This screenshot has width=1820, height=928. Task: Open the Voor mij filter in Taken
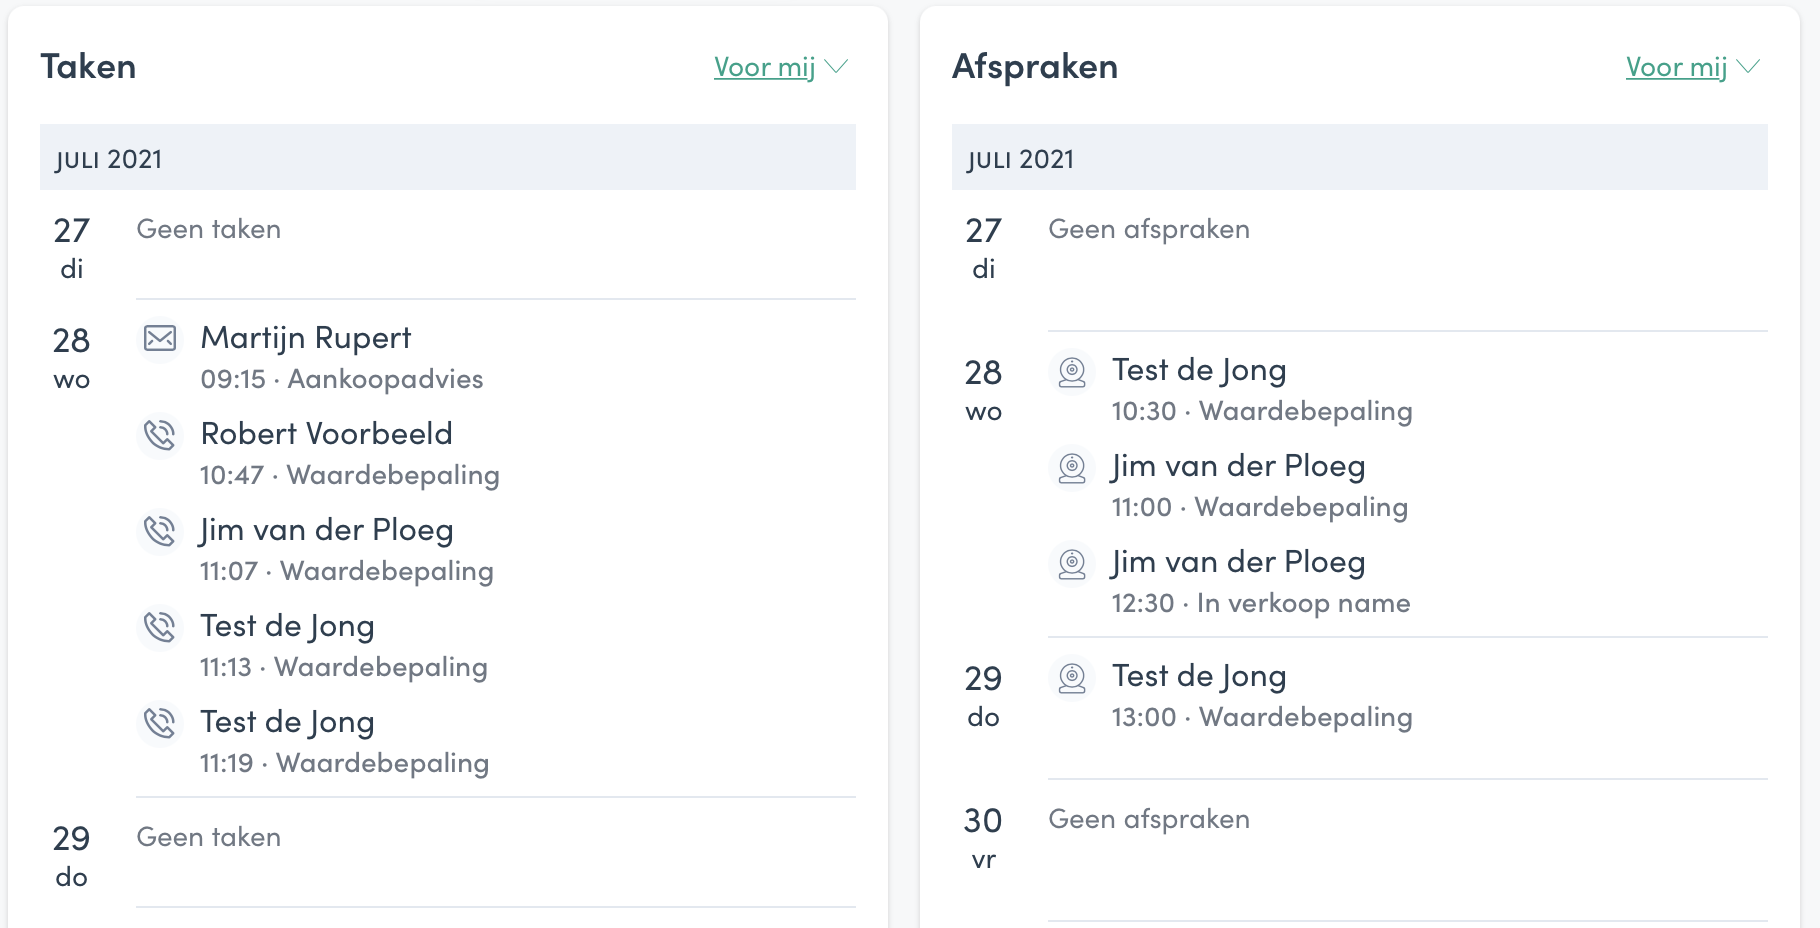765,67
